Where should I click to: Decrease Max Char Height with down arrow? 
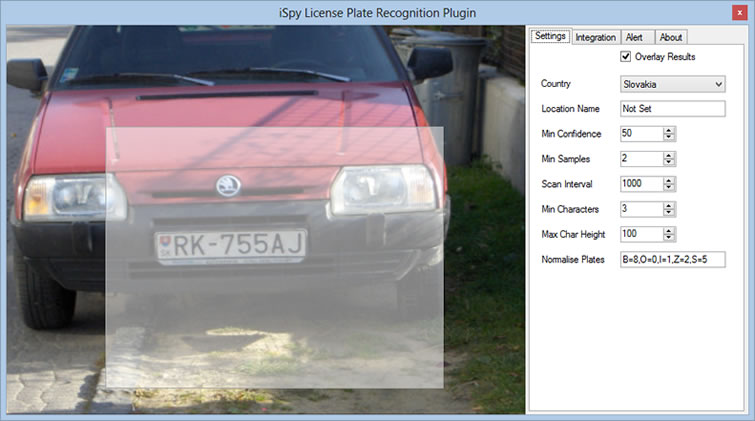[669, 238]
